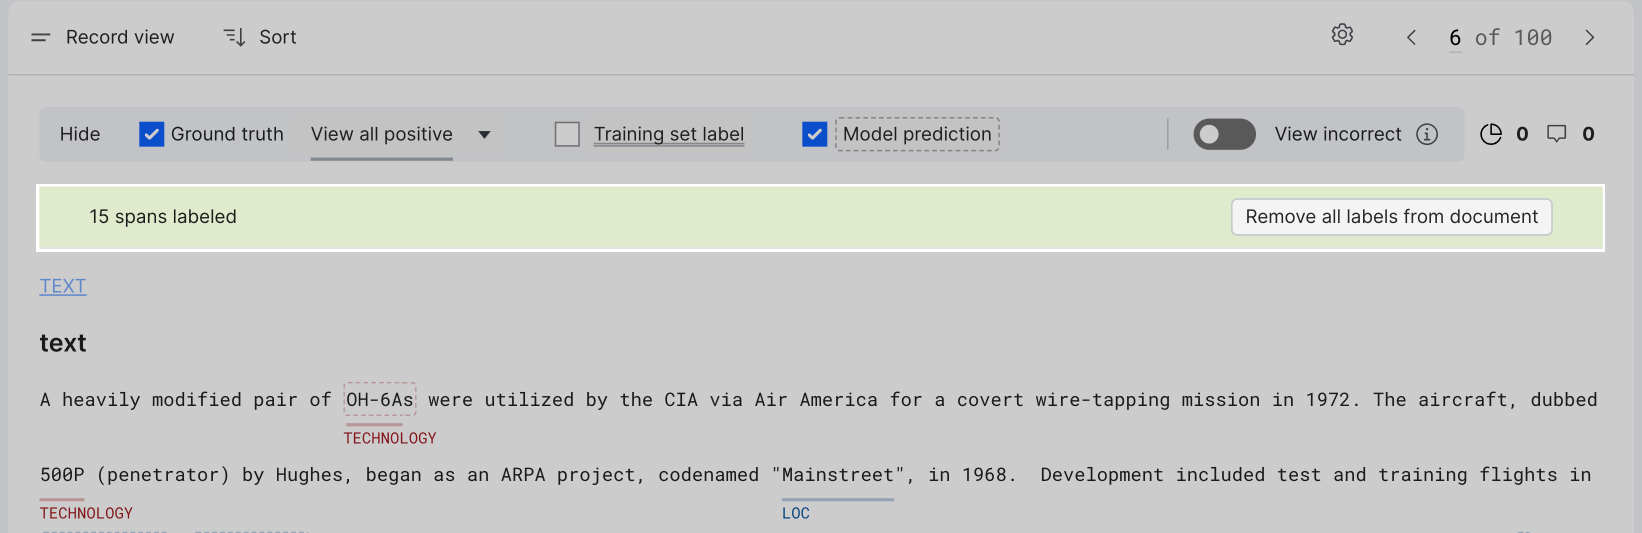1642x533 pixels.
Task: Click the Record view menu icon
Action: (40, 37)
